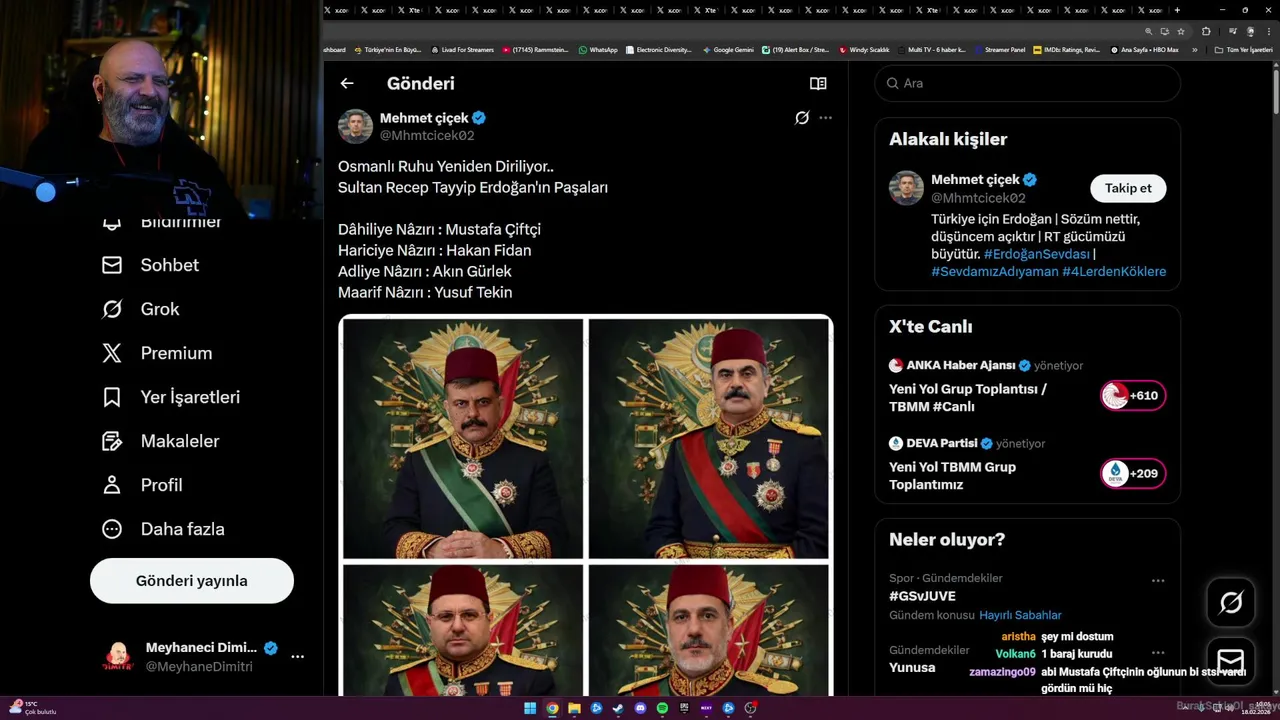
Task: Click the Gönderi yayınla button
Action: 192,581
